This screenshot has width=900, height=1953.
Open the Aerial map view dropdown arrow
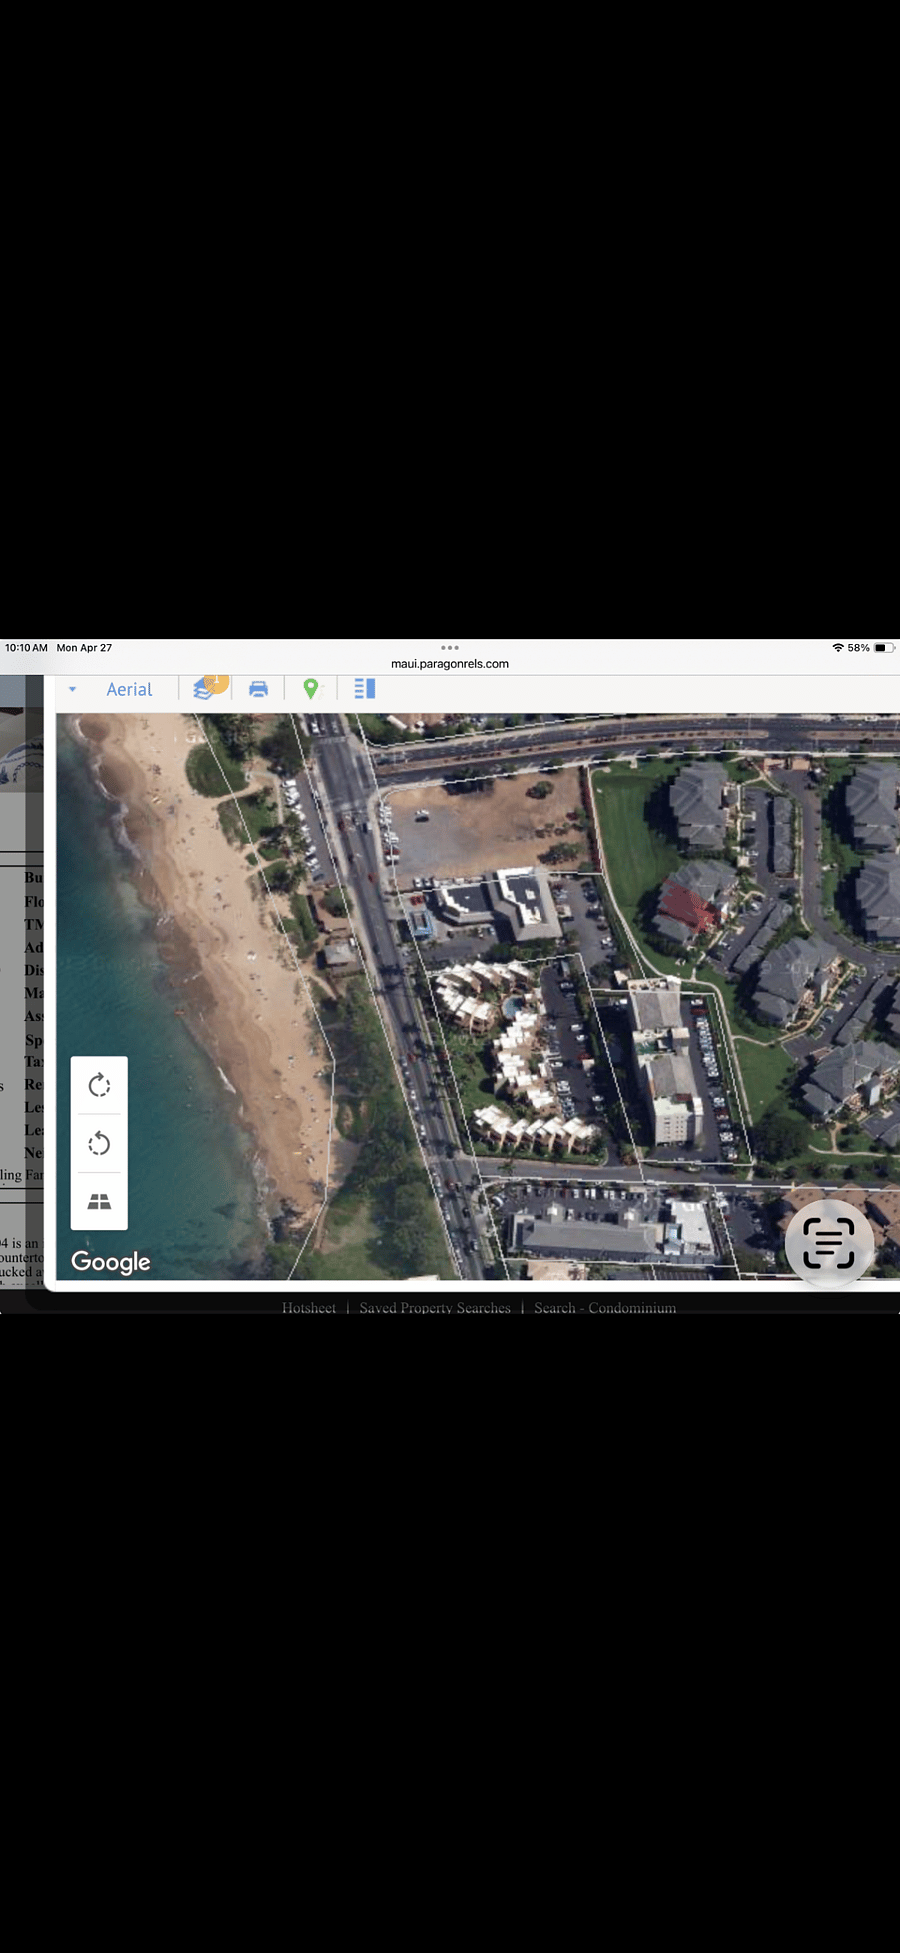[72, 689]
